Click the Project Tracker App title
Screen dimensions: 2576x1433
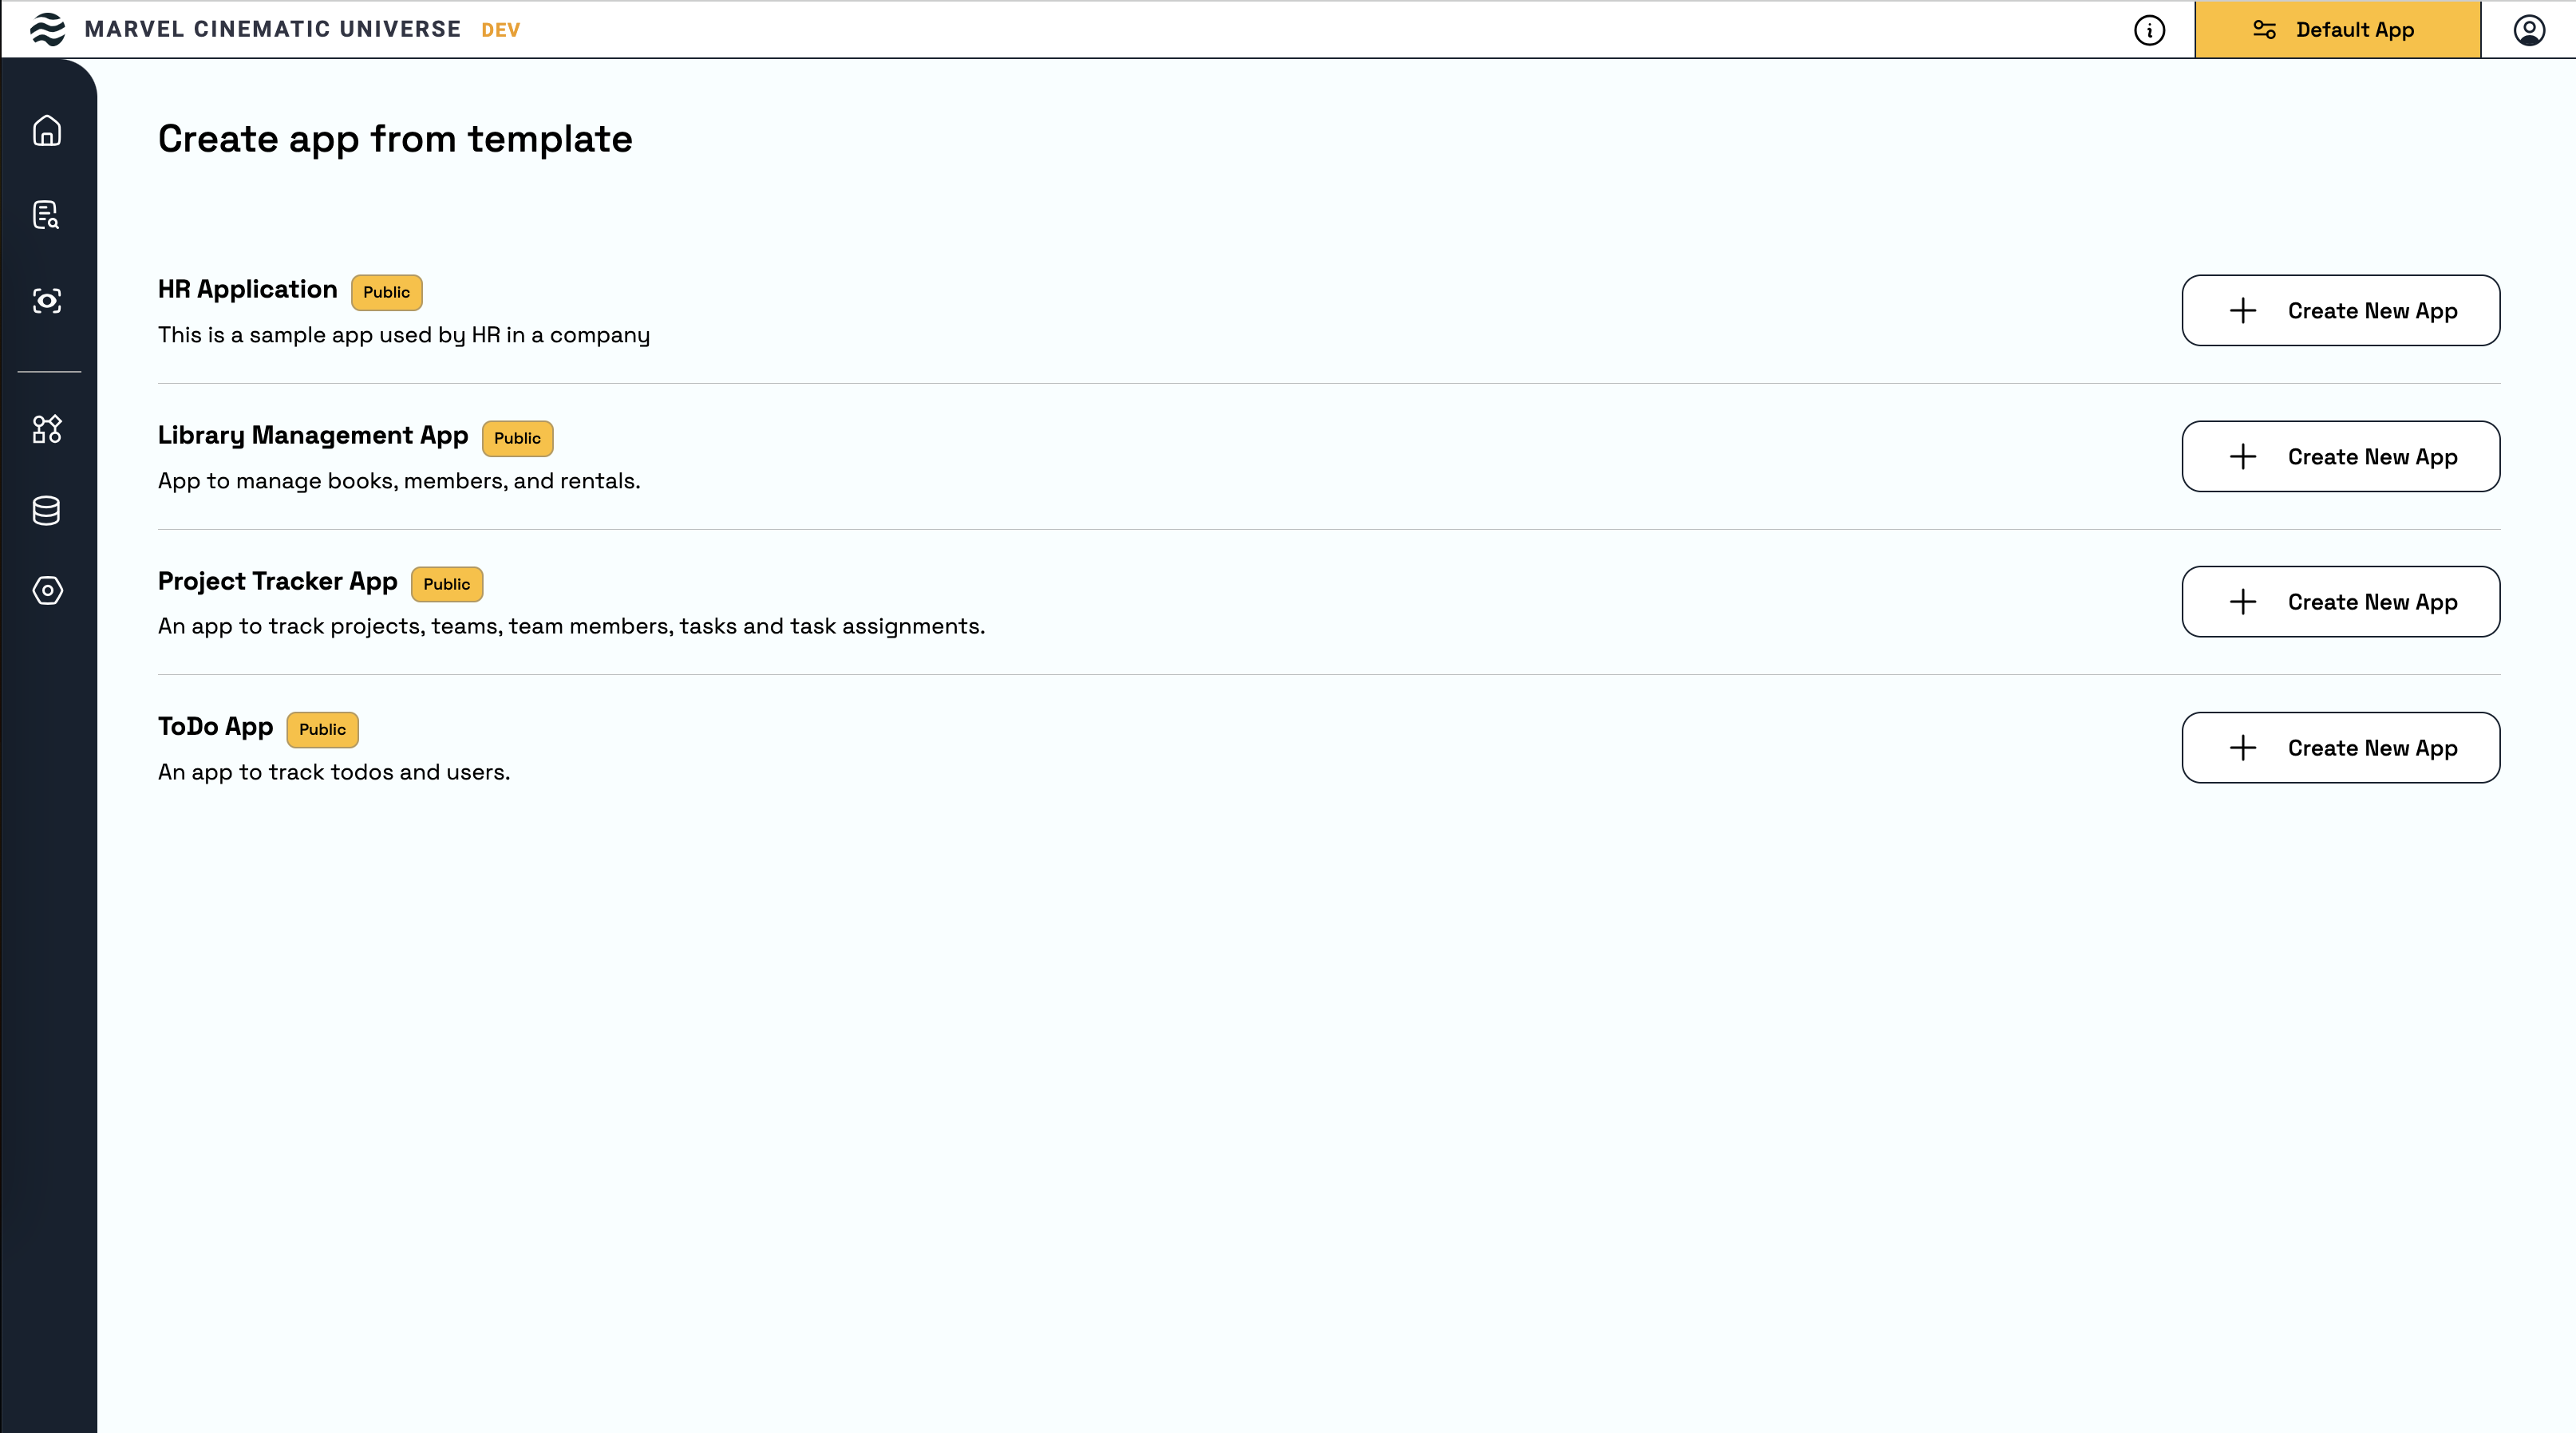(277, 581)
